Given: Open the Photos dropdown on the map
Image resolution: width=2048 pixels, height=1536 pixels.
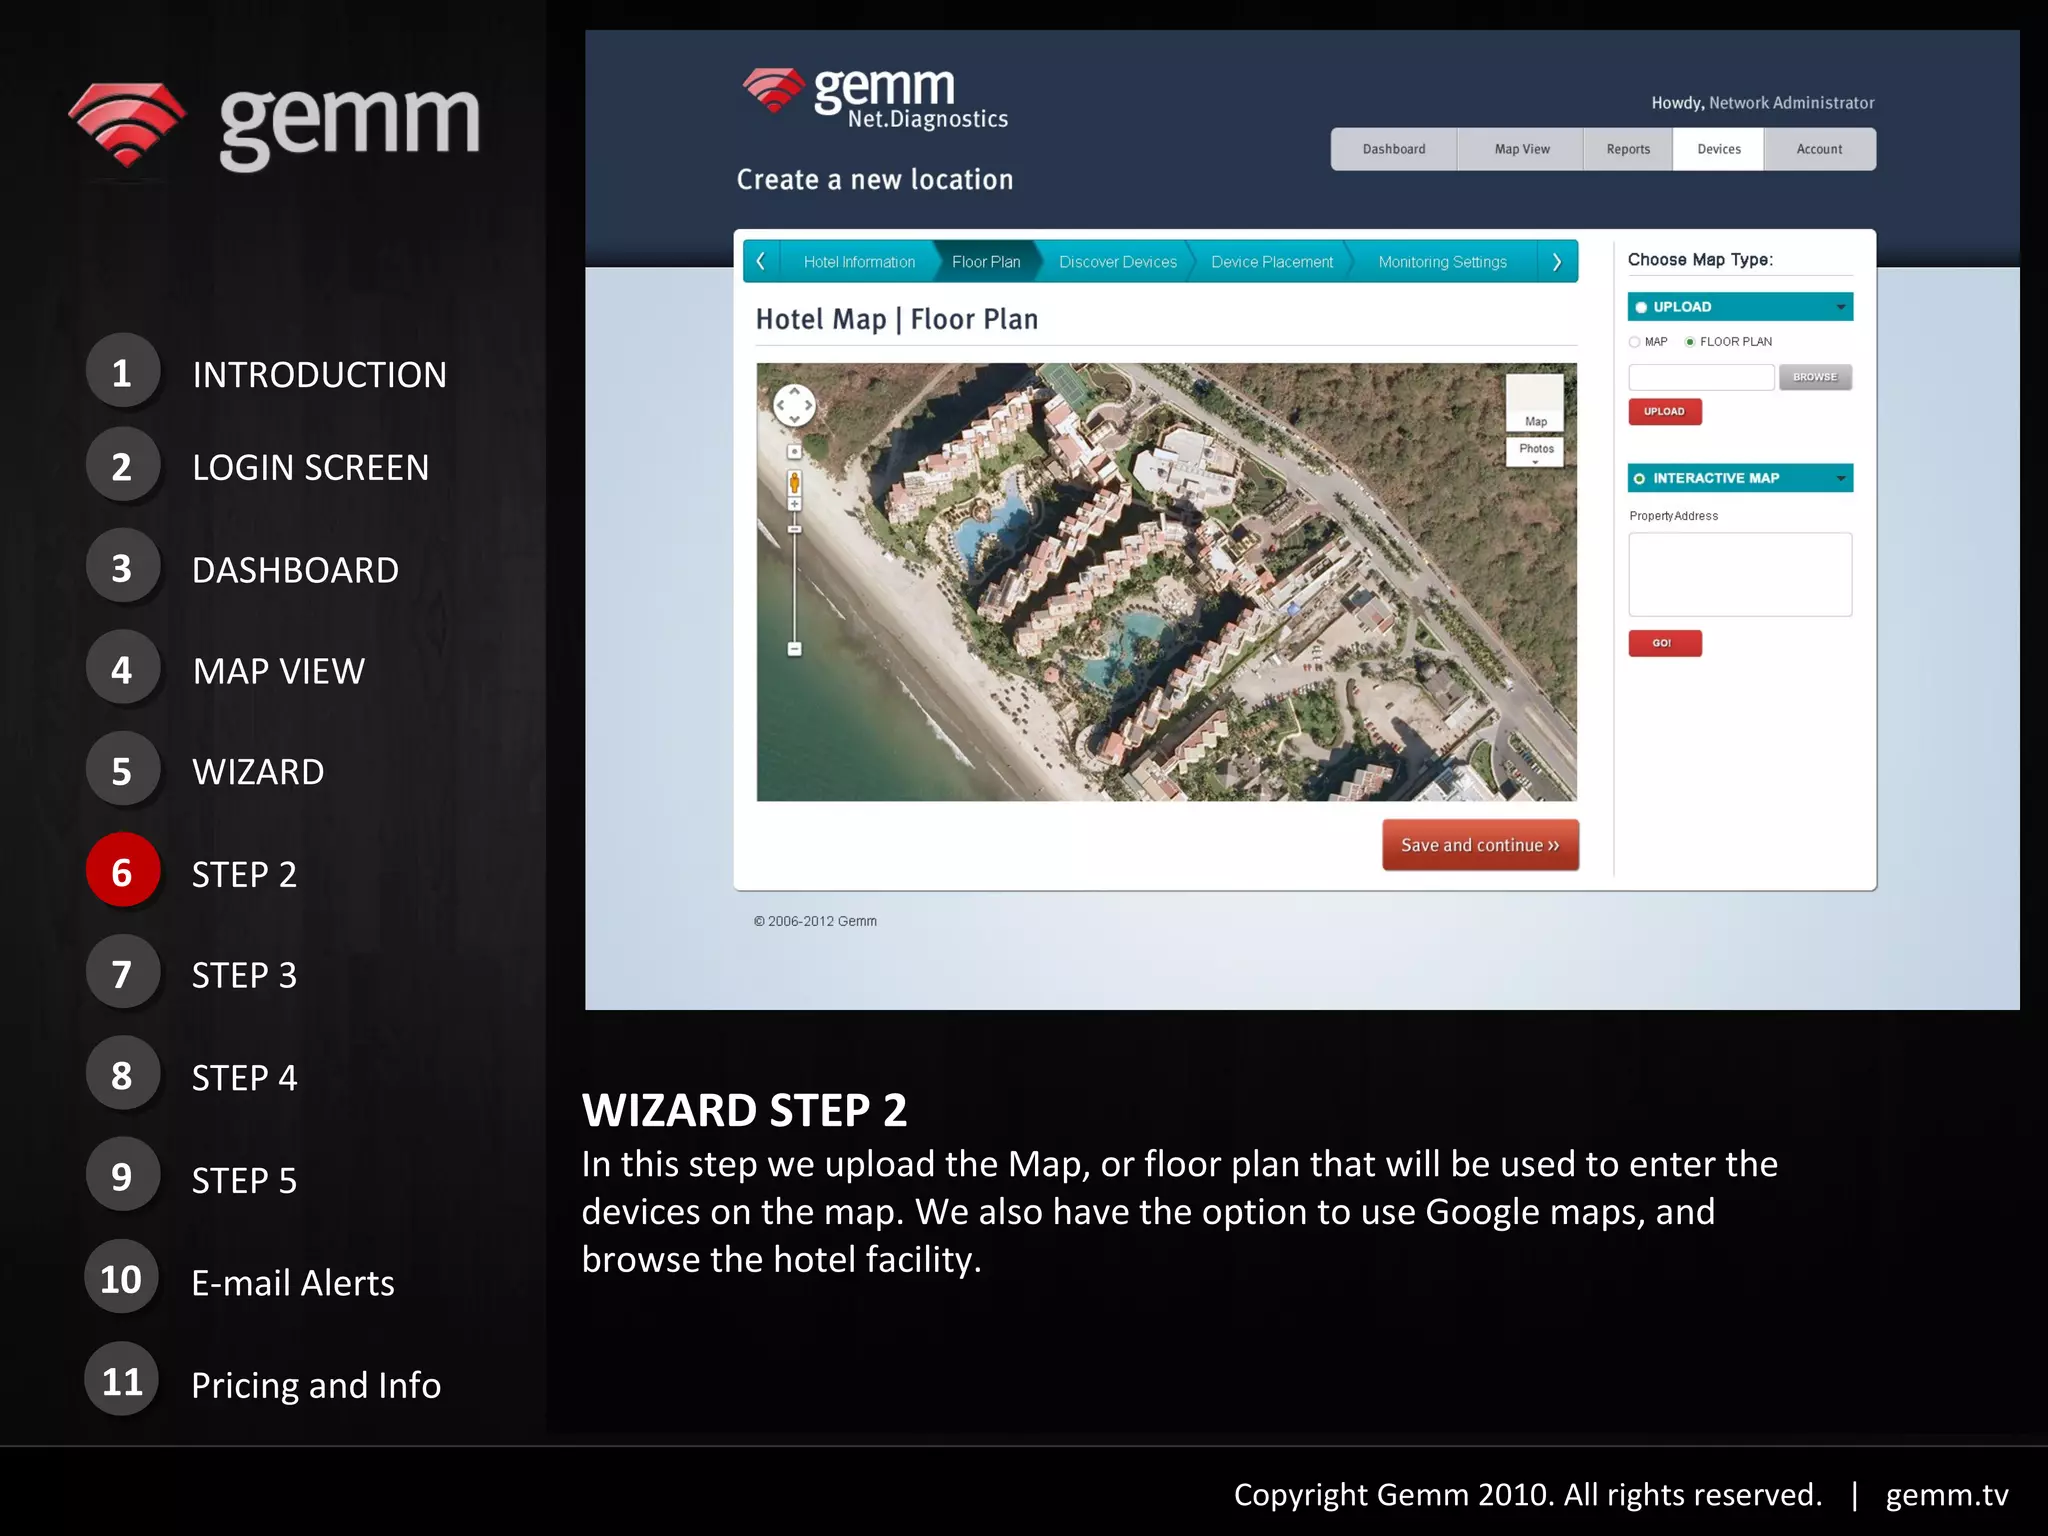Looking at the screenshot, I should click(x=1535, y=451).
